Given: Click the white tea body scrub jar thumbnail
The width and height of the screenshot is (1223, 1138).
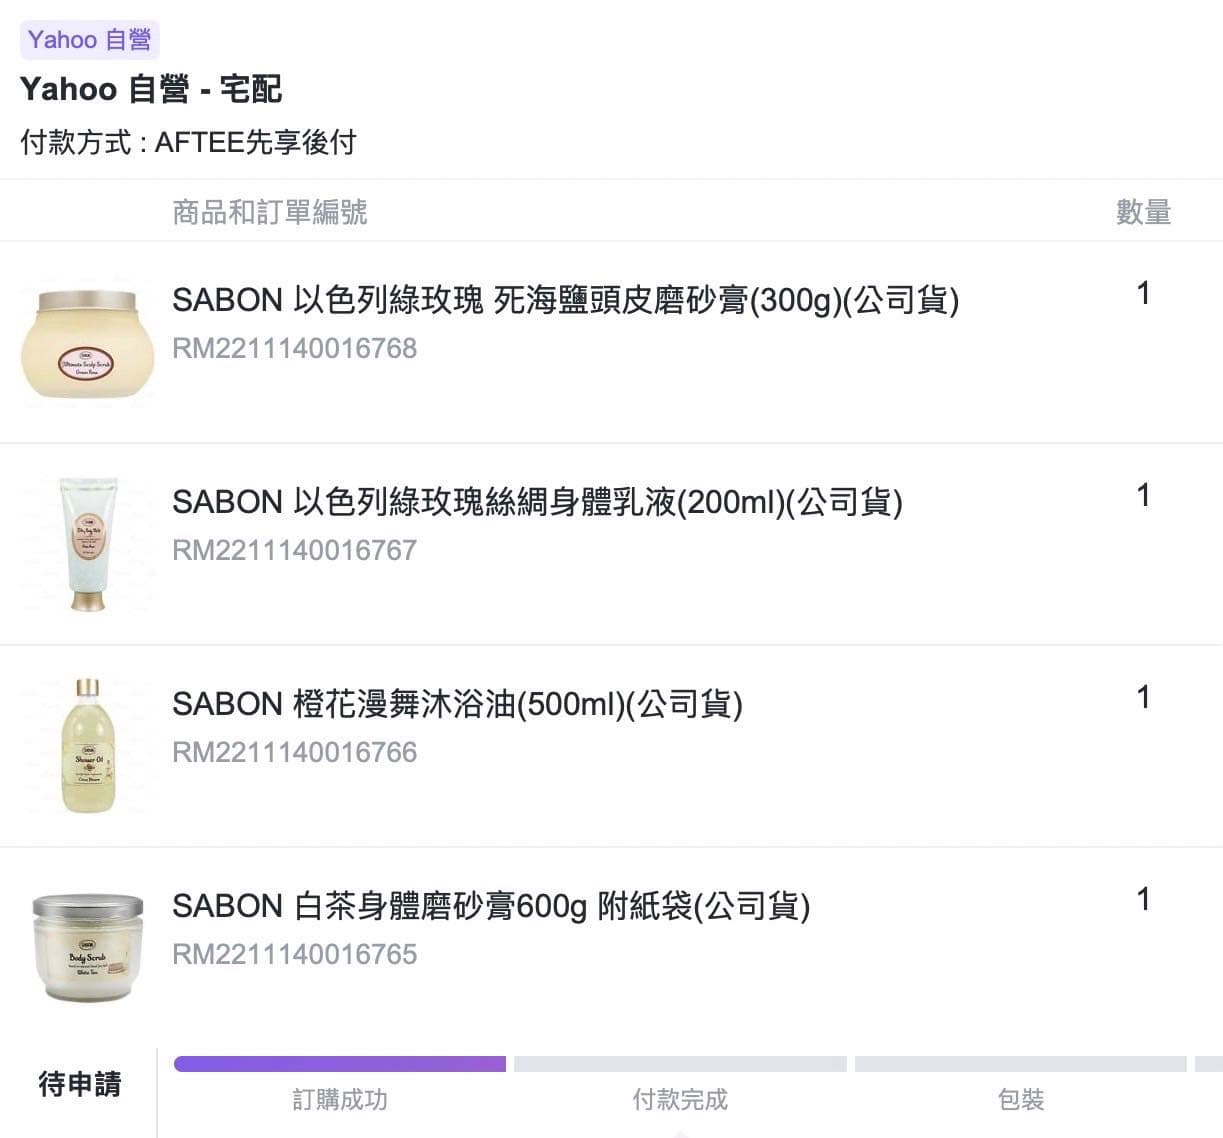Looking at the screenshot, I should [x=87, y=945].
